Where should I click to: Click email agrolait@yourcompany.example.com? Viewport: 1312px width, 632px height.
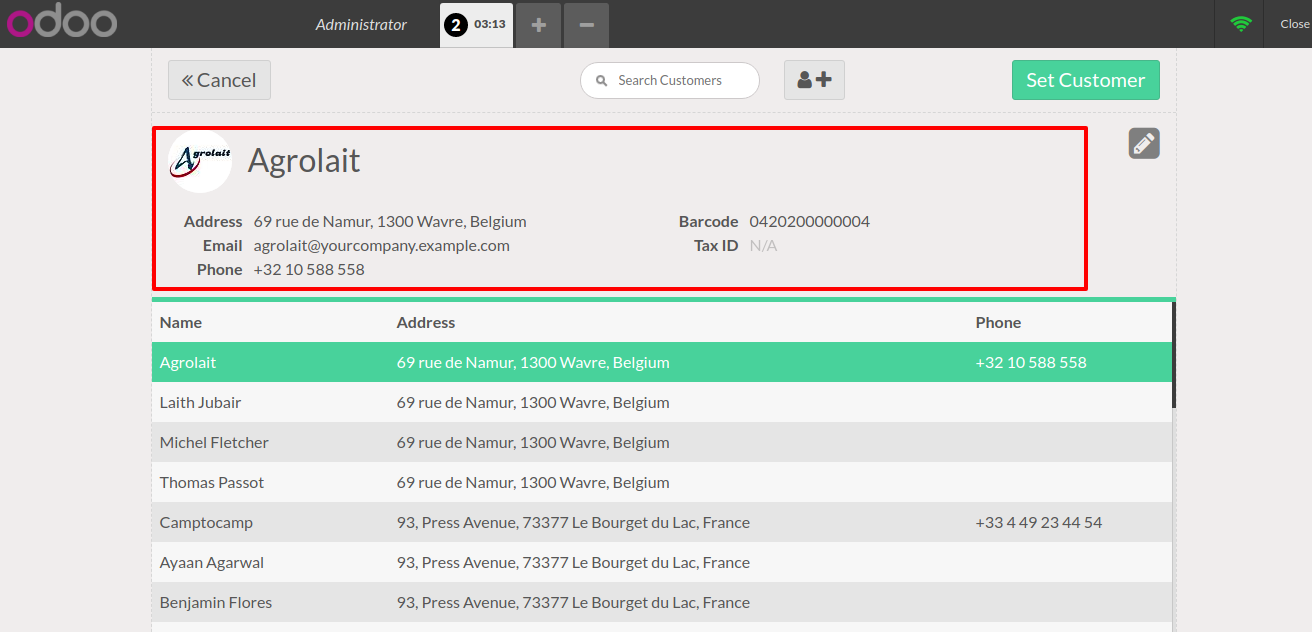[x=382, y=245]
